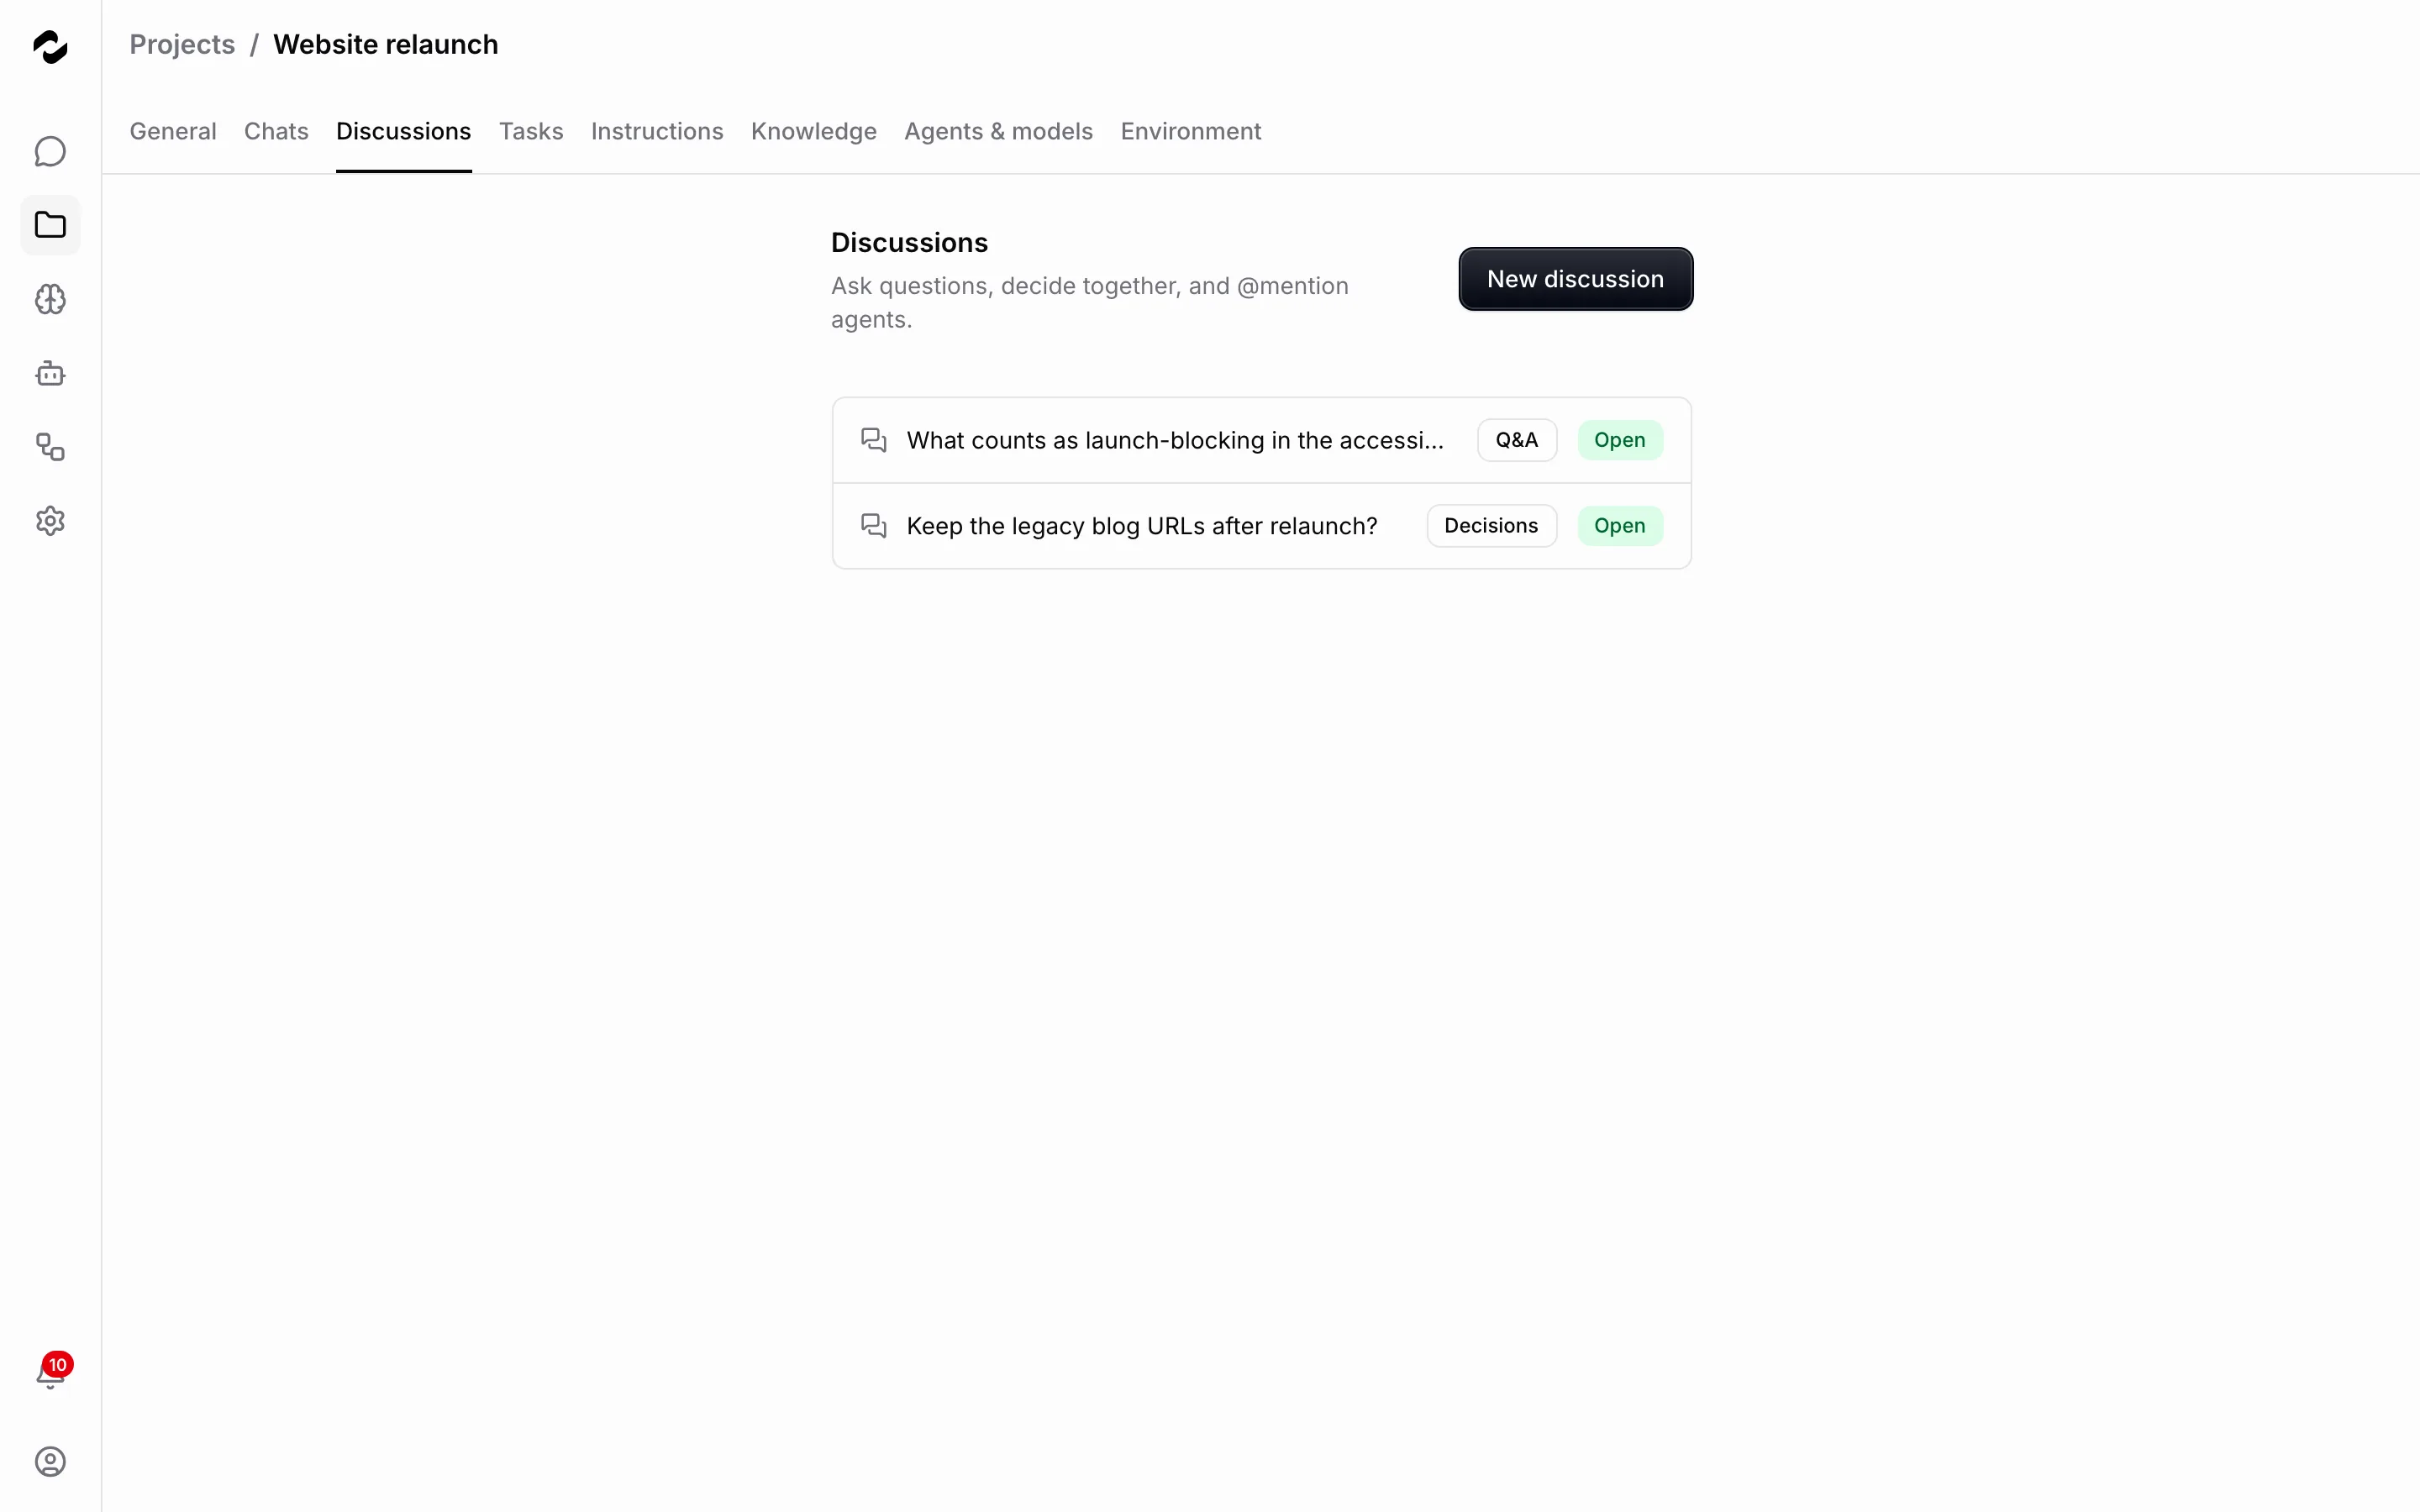
Task: Click the Website relaunch breadcrumb title
Action: (x=385, y=44)
